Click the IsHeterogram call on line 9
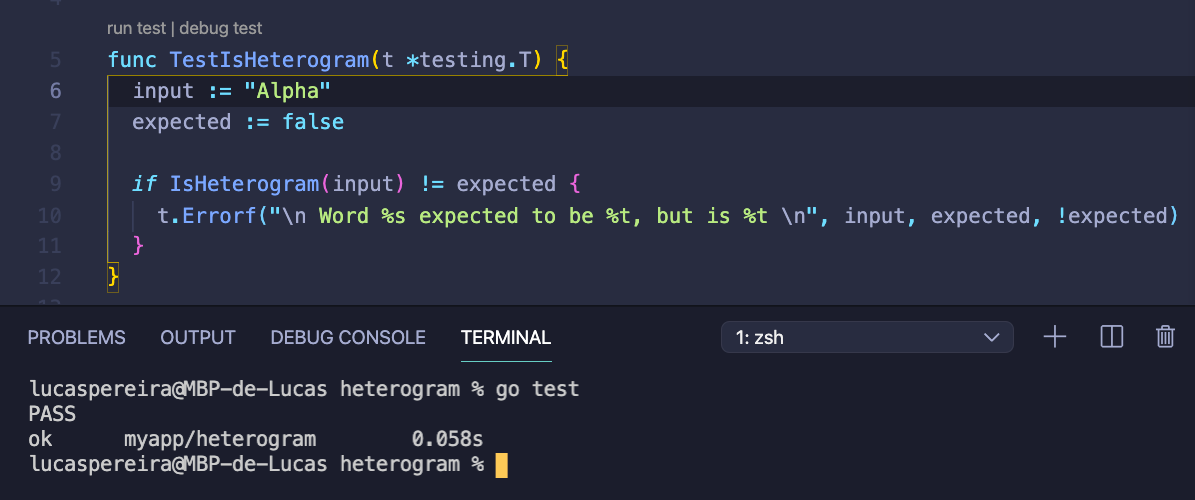Image resolution: width=1195 pixels, height=500 pixels. tap(244, 184)
